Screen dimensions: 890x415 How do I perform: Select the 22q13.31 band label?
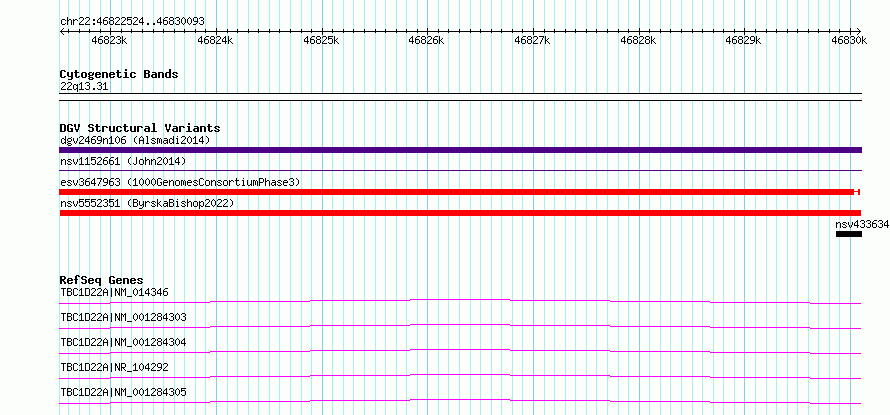click(x=84, y=86)
